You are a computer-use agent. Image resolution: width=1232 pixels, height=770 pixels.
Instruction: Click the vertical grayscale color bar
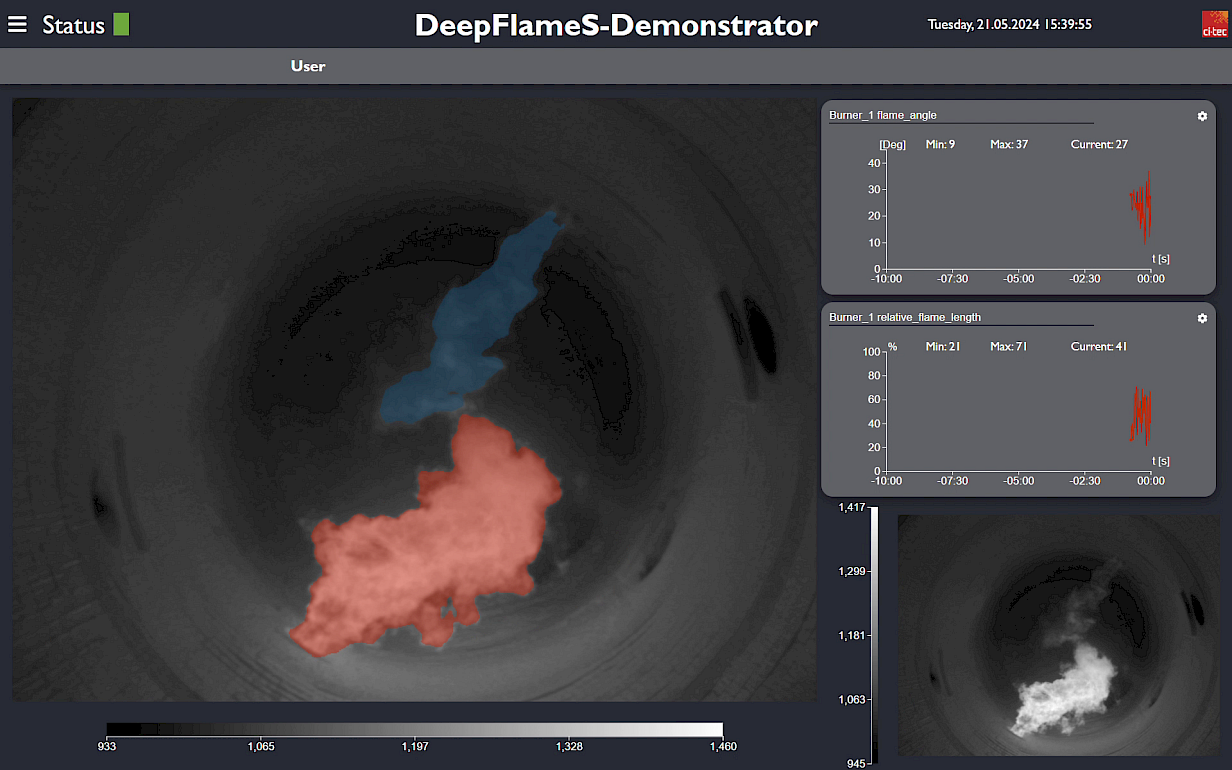point(874,635)
